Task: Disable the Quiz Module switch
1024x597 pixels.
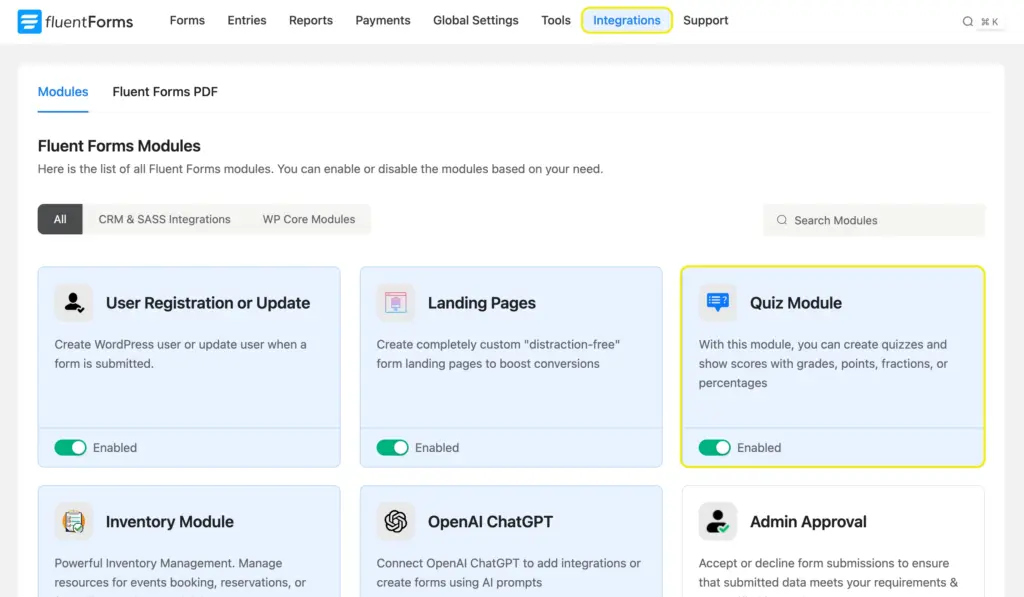Action: click(715, 447)
